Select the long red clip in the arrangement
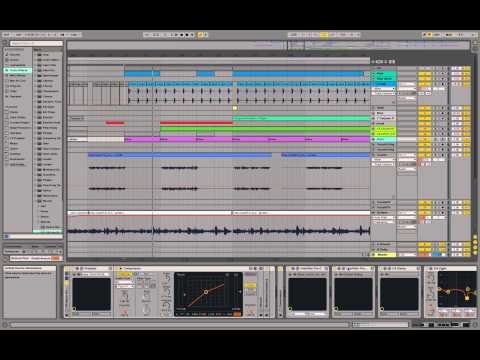Screen dimensions: 480x360 [x=196, y=123]
